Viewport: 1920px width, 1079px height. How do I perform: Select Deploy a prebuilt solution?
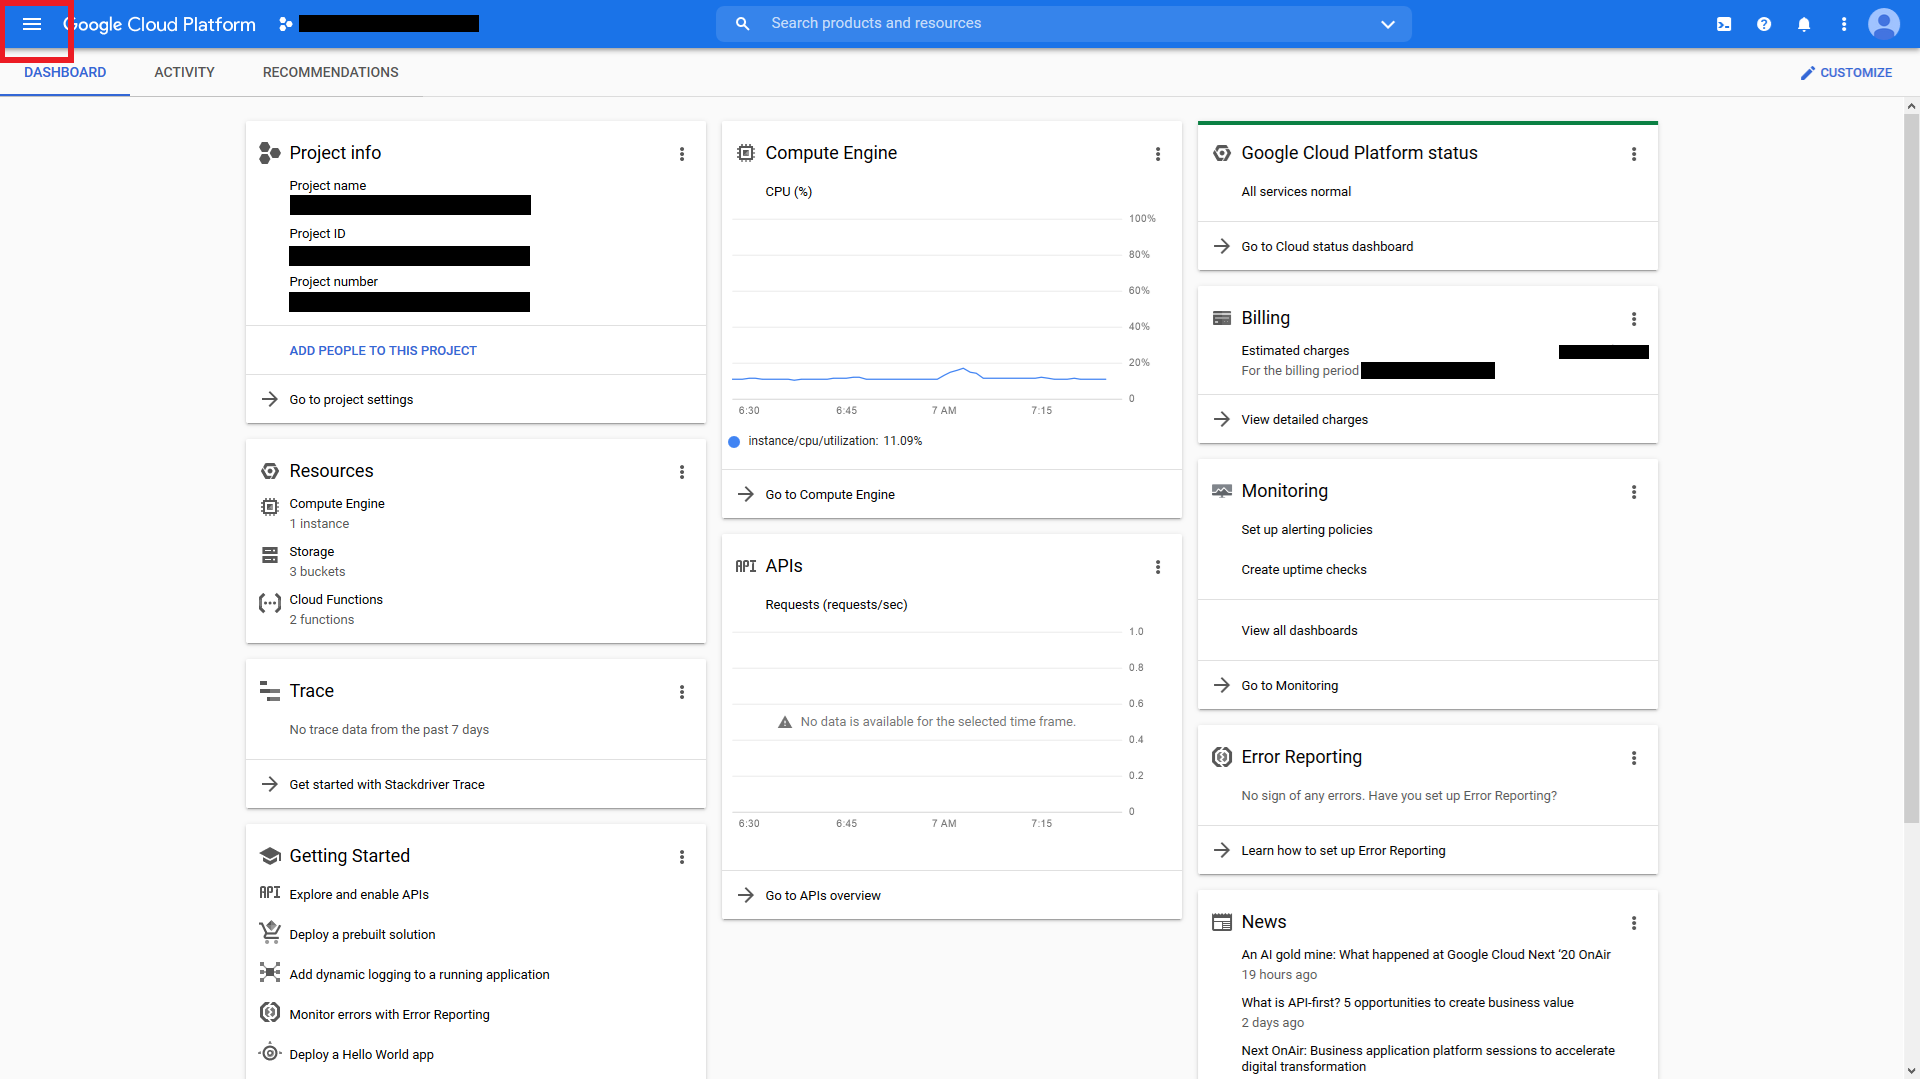362,935
